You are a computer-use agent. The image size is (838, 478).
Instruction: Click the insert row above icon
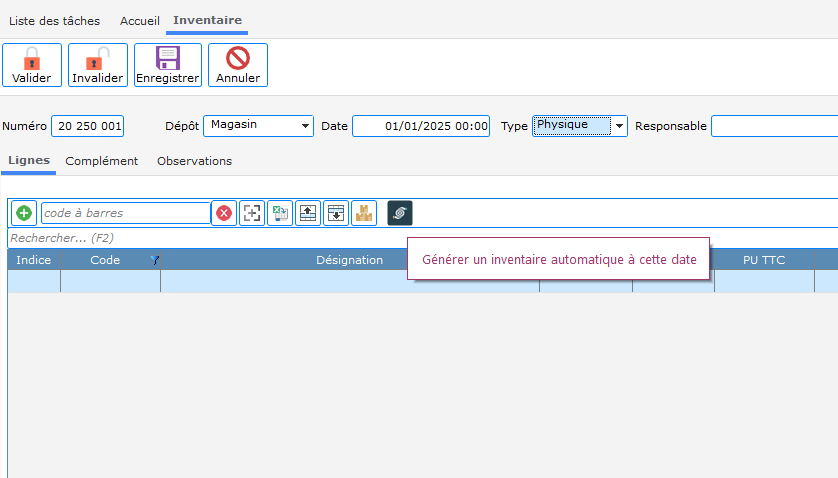pos(308,213)
